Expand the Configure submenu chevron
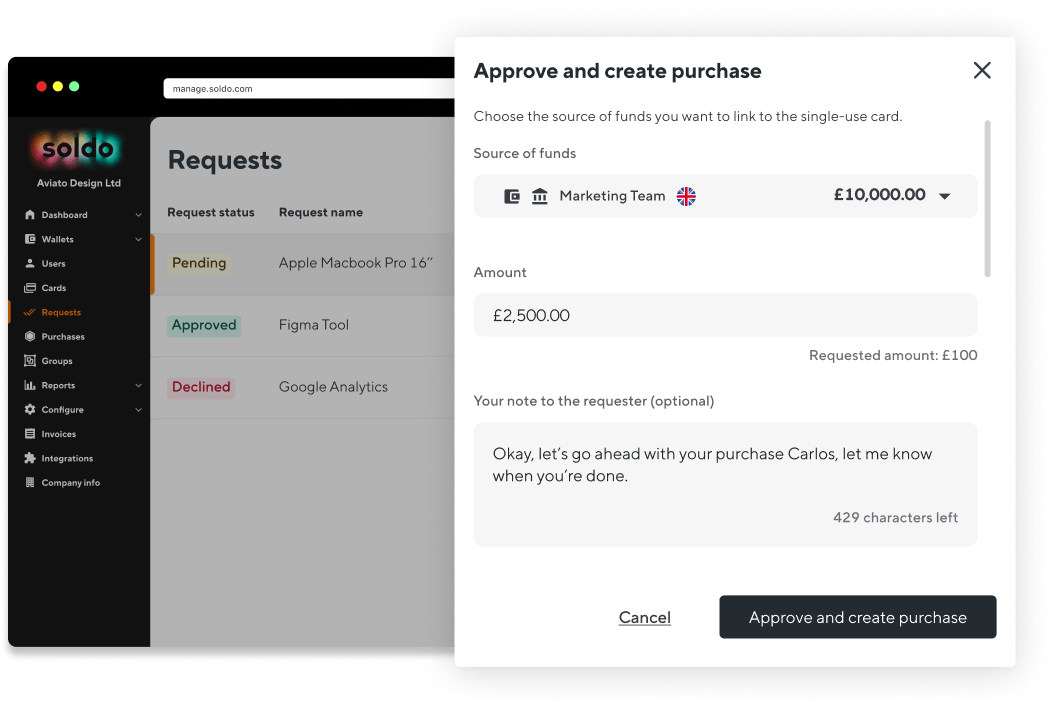The height and width of the screenshot is (711, 1056). click(x=138, y=410)
